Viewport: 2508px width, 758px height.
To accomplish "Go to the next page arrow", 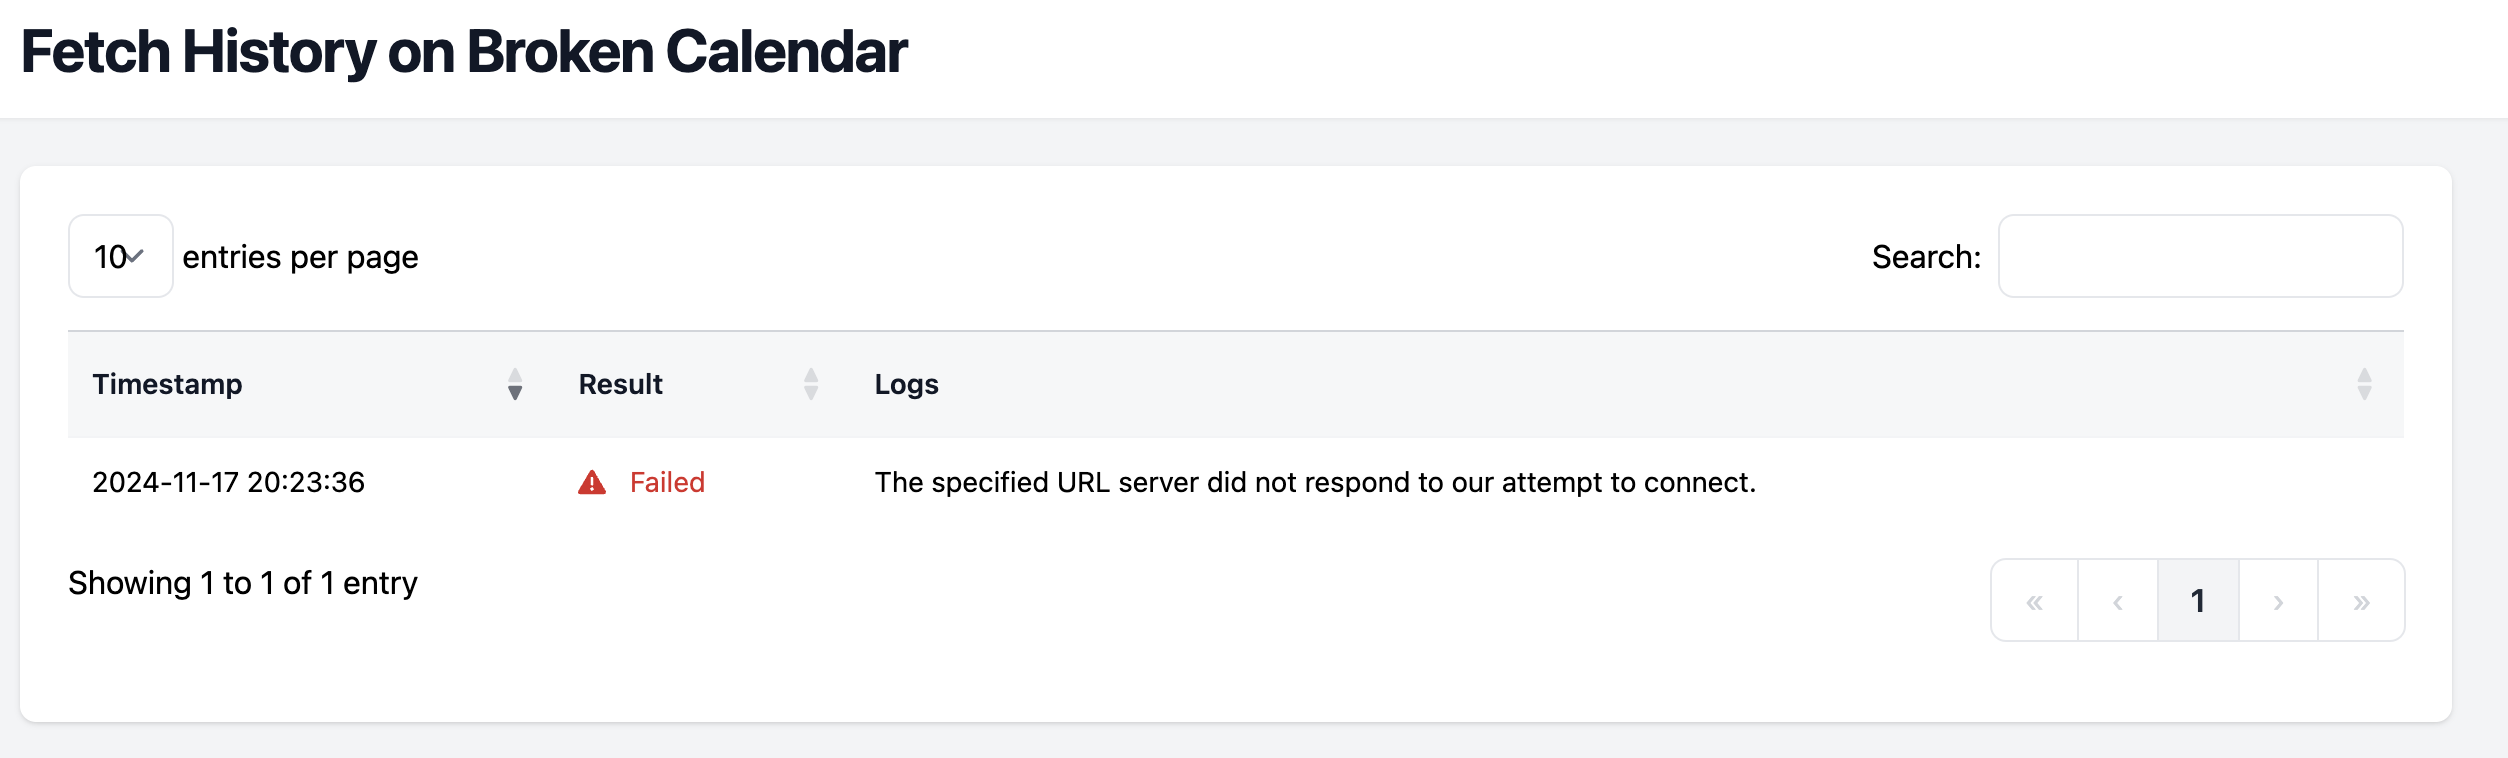I will pos(2278,602).
